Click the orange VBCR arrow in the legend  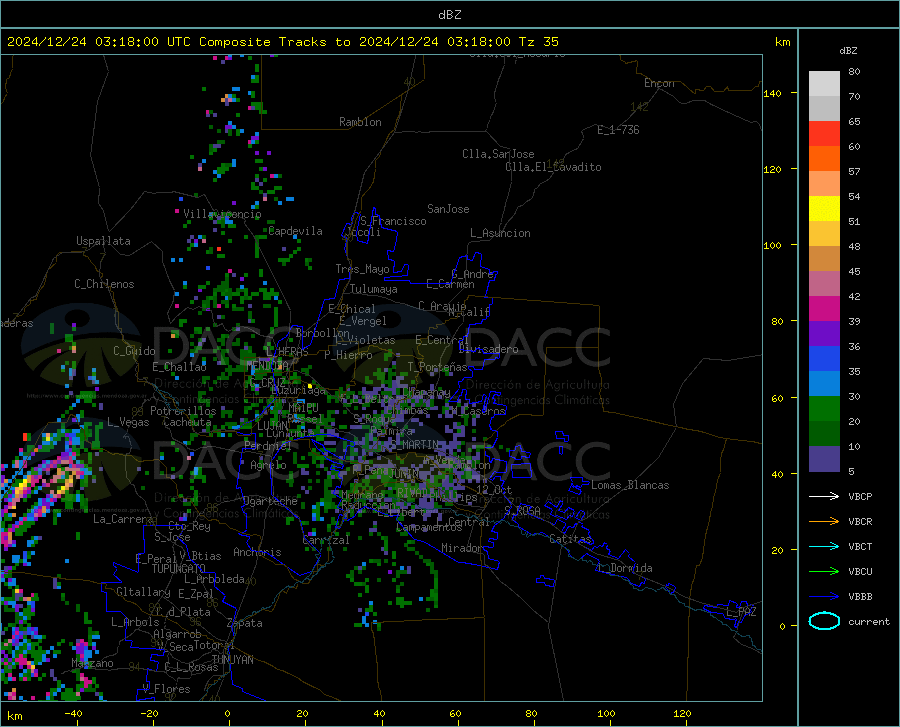tap(824, 522)
